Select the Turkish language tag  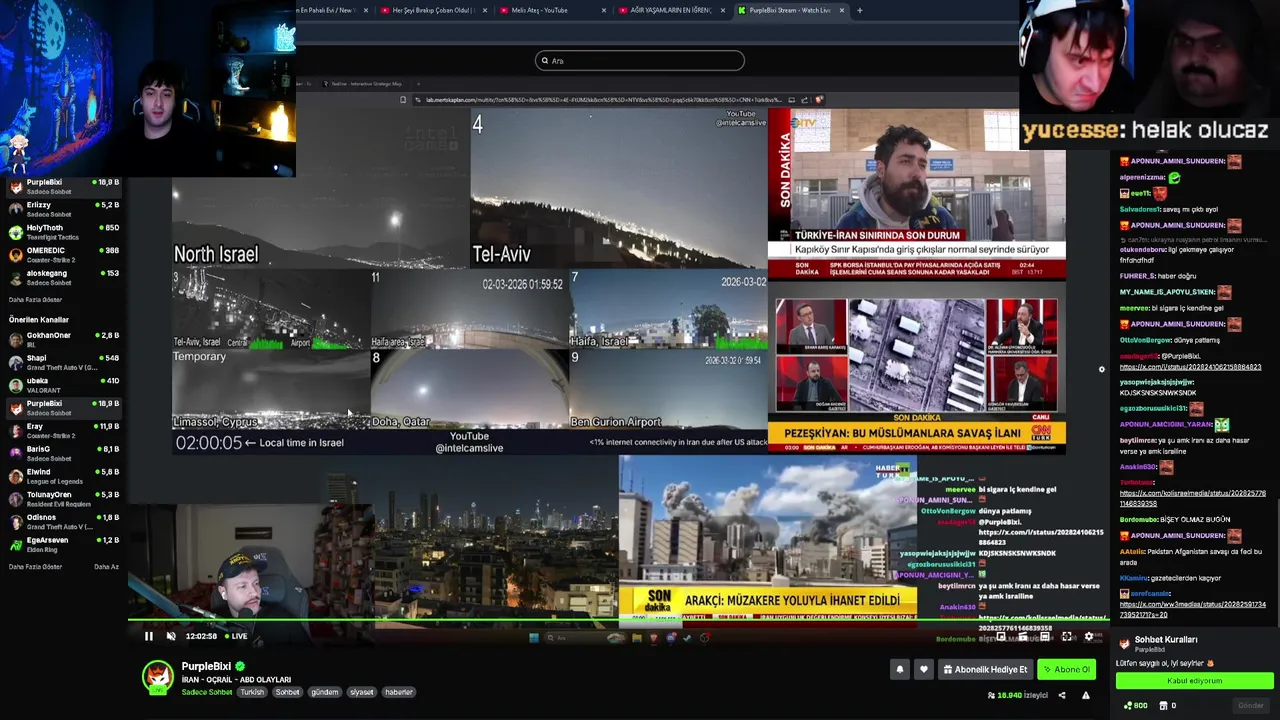coord(252,692)
